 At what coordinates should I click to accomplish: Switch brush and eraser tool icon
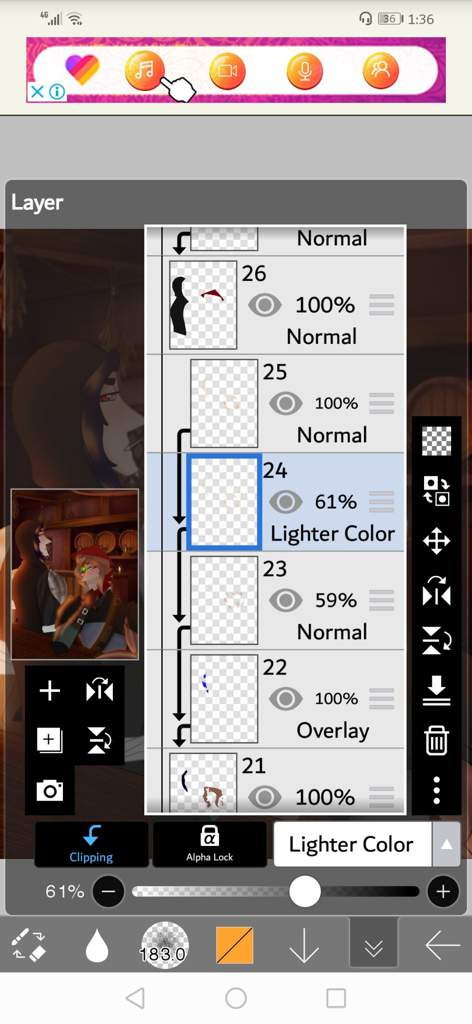point(29,946)
